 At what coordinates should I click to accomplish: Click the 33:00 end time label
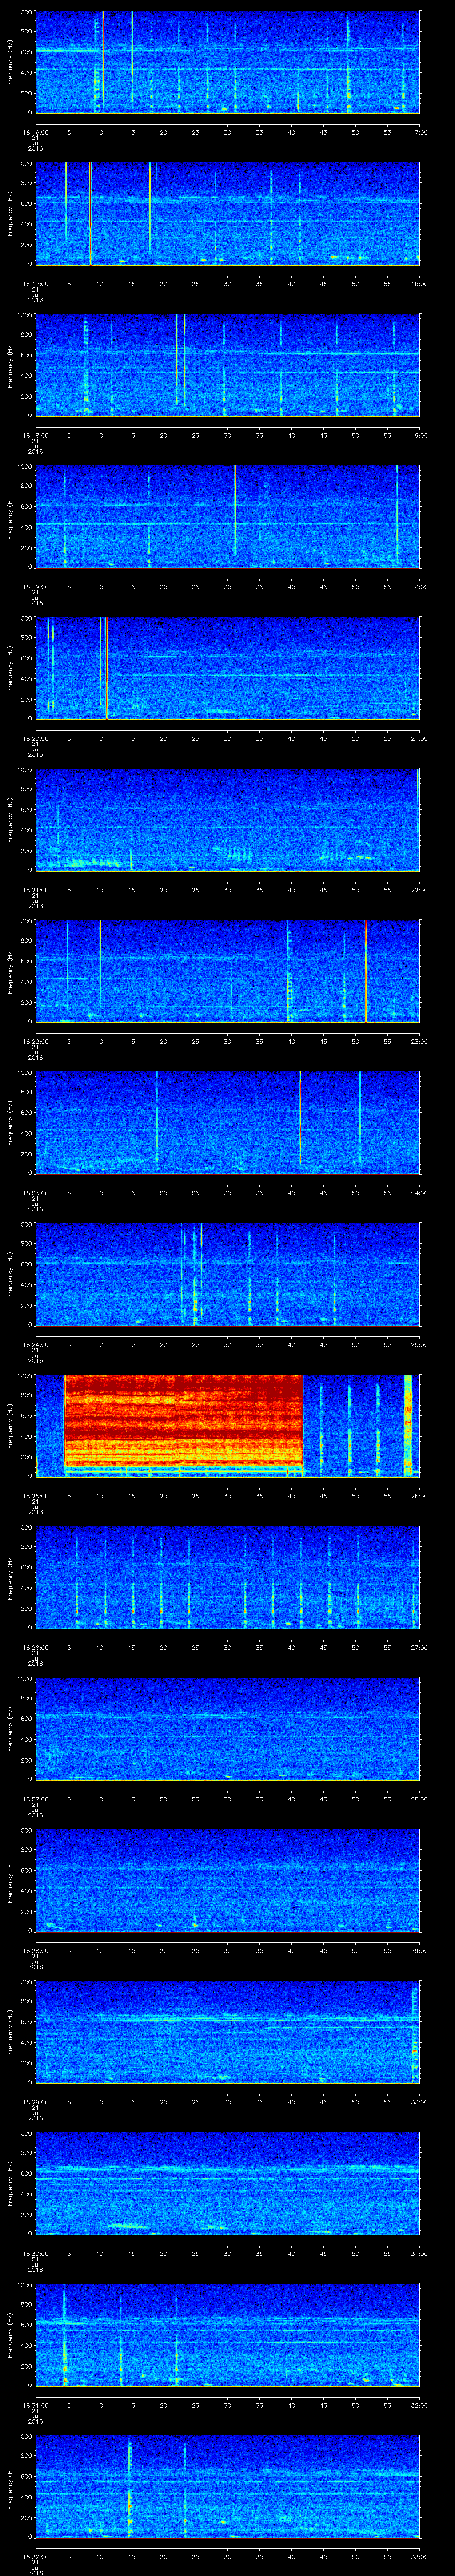point(419,2556)
